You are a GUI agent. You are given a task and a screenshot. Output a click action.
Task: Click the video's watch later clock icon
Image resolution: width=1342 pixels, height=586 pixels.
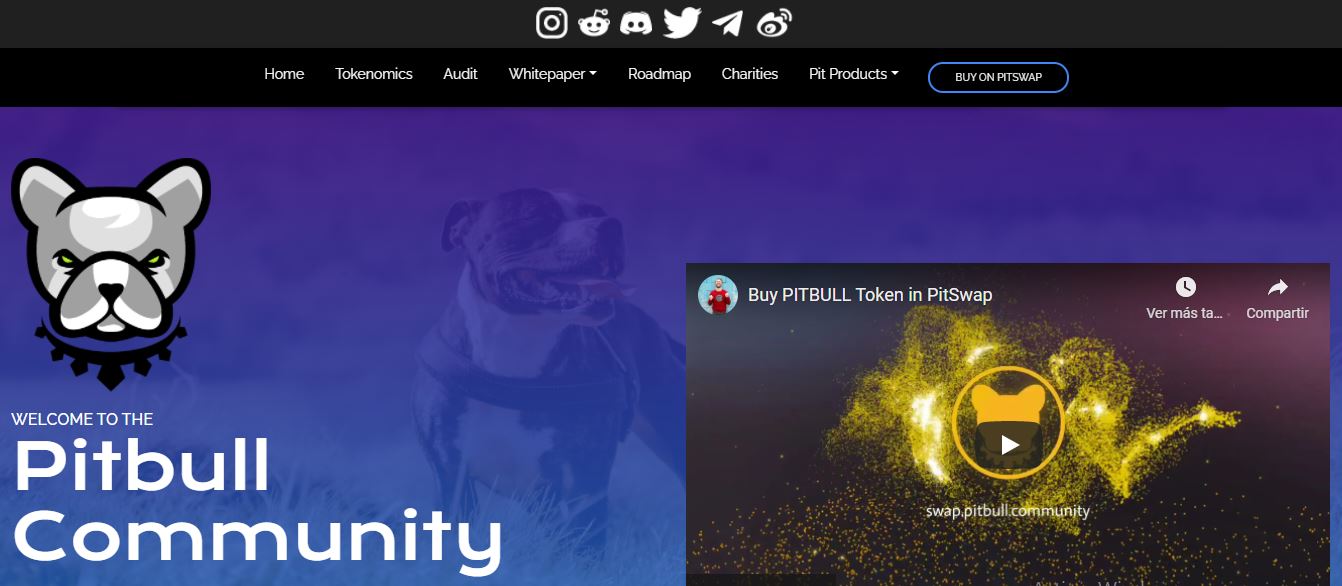pos(1185,287)
